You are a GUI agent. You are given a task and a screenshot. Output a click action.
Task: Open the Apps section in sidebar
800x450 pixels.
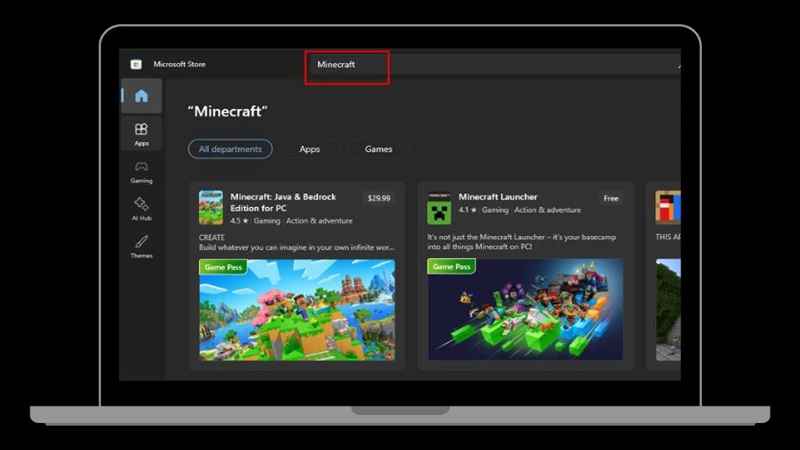point(141,133)
